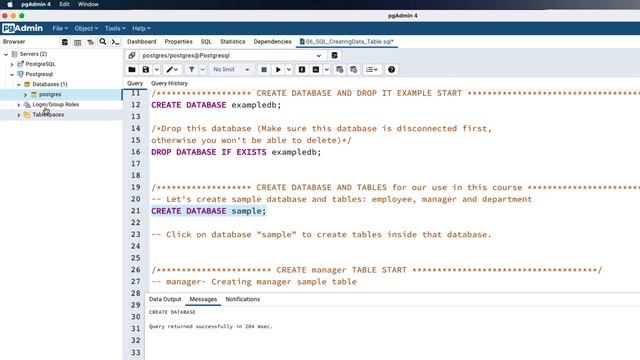This screenshot has height=360, width=640.
Task: Open Execute options dropdown arrow
Action: click(289, 70)
